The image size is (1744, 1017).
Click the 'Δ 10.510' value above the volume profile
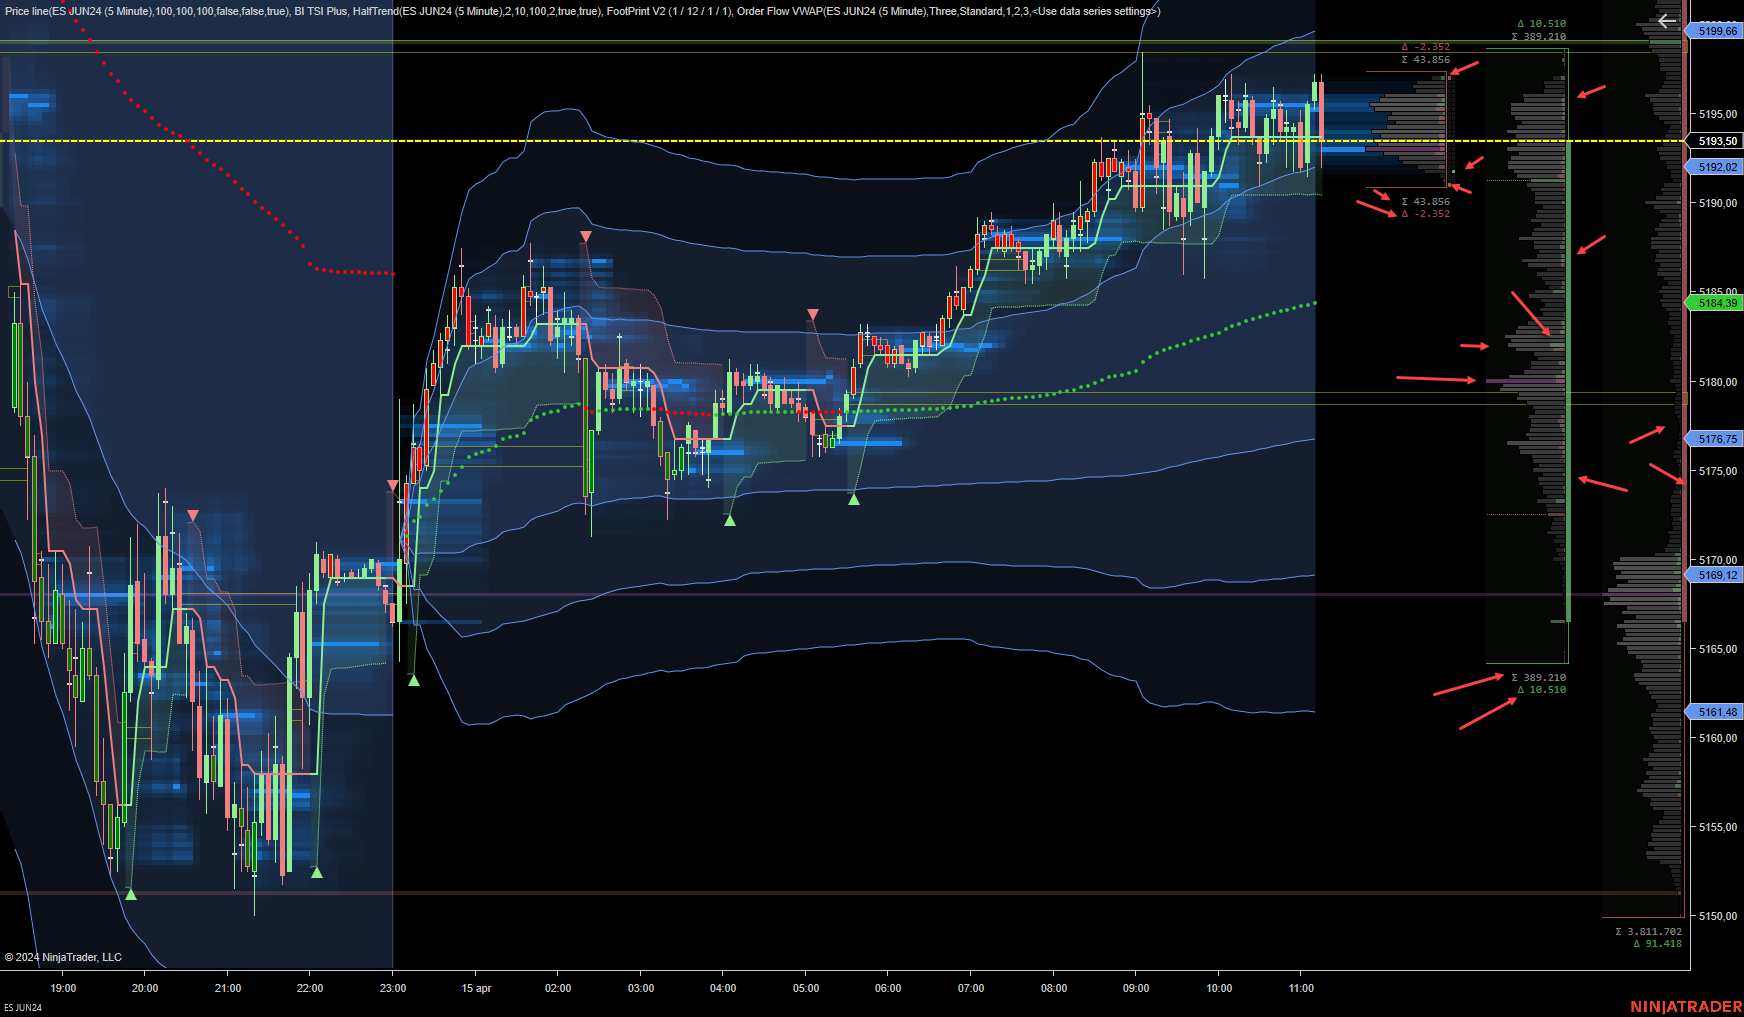[x=1541, y=23]
